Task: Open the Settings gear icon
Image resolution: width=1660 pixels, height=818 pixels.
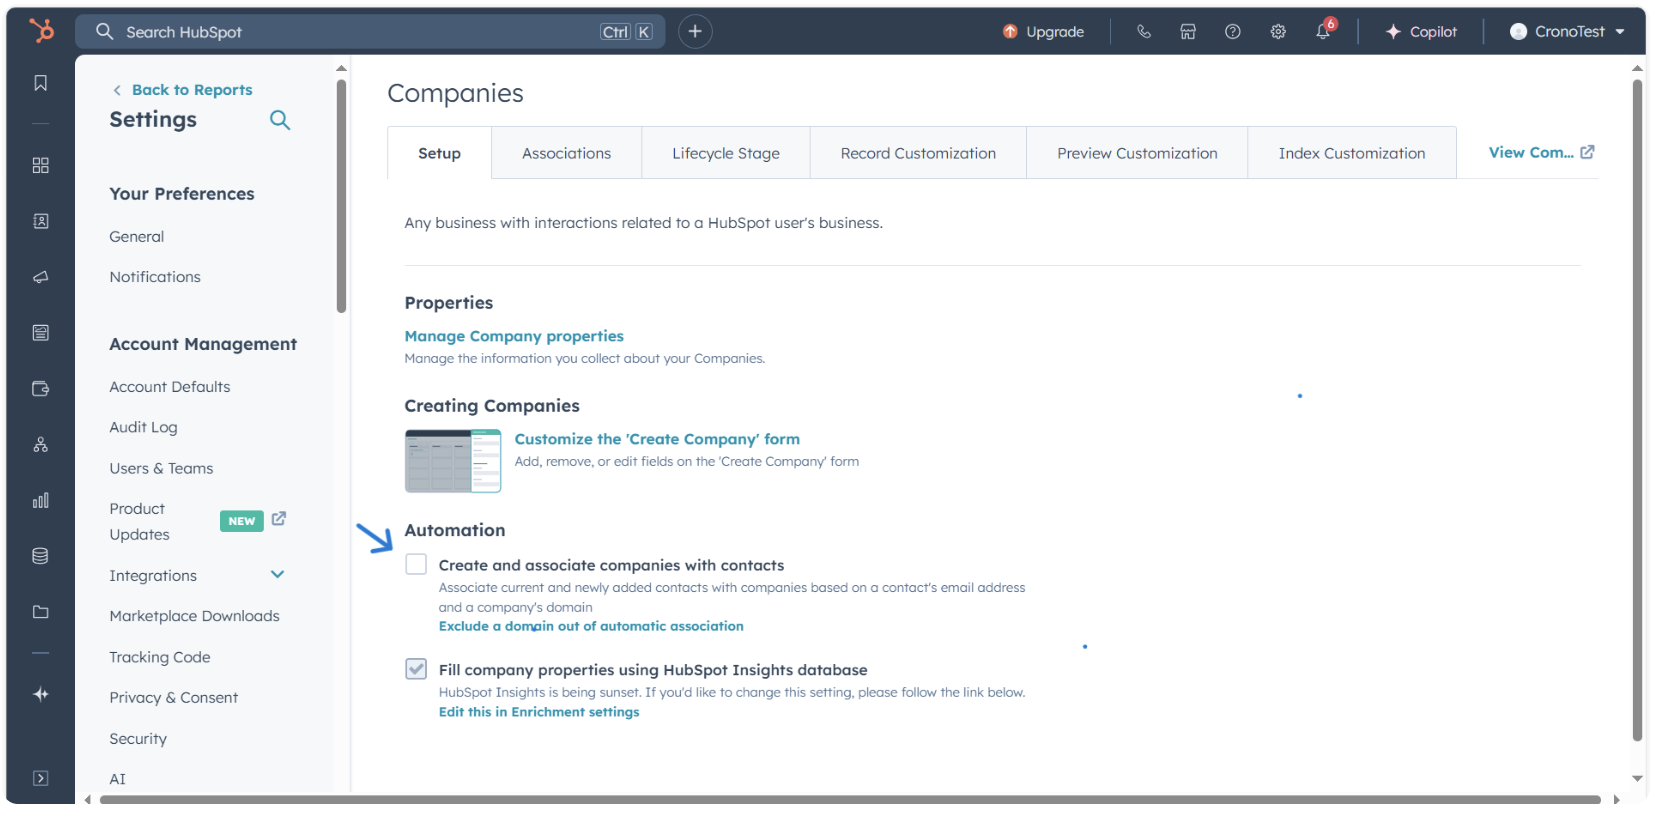Action: (1278, 32)
